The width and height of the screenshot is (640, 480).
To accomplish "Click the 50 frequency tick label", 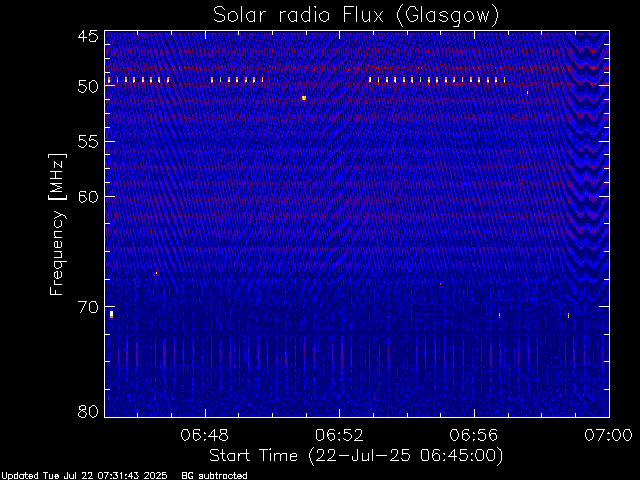I will click(88, 86).
